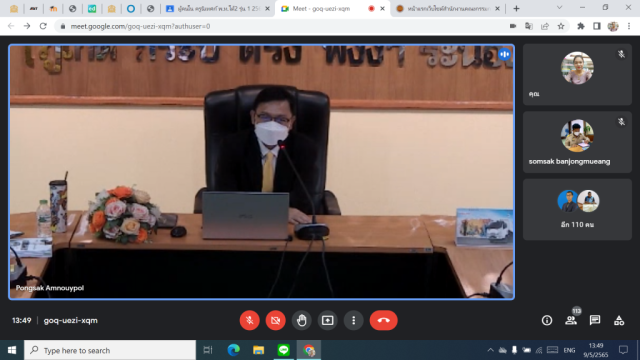The height and width of the screenshot is (360, 640).
Task: Click the share this page icon
Action: (x=545, y=26)
